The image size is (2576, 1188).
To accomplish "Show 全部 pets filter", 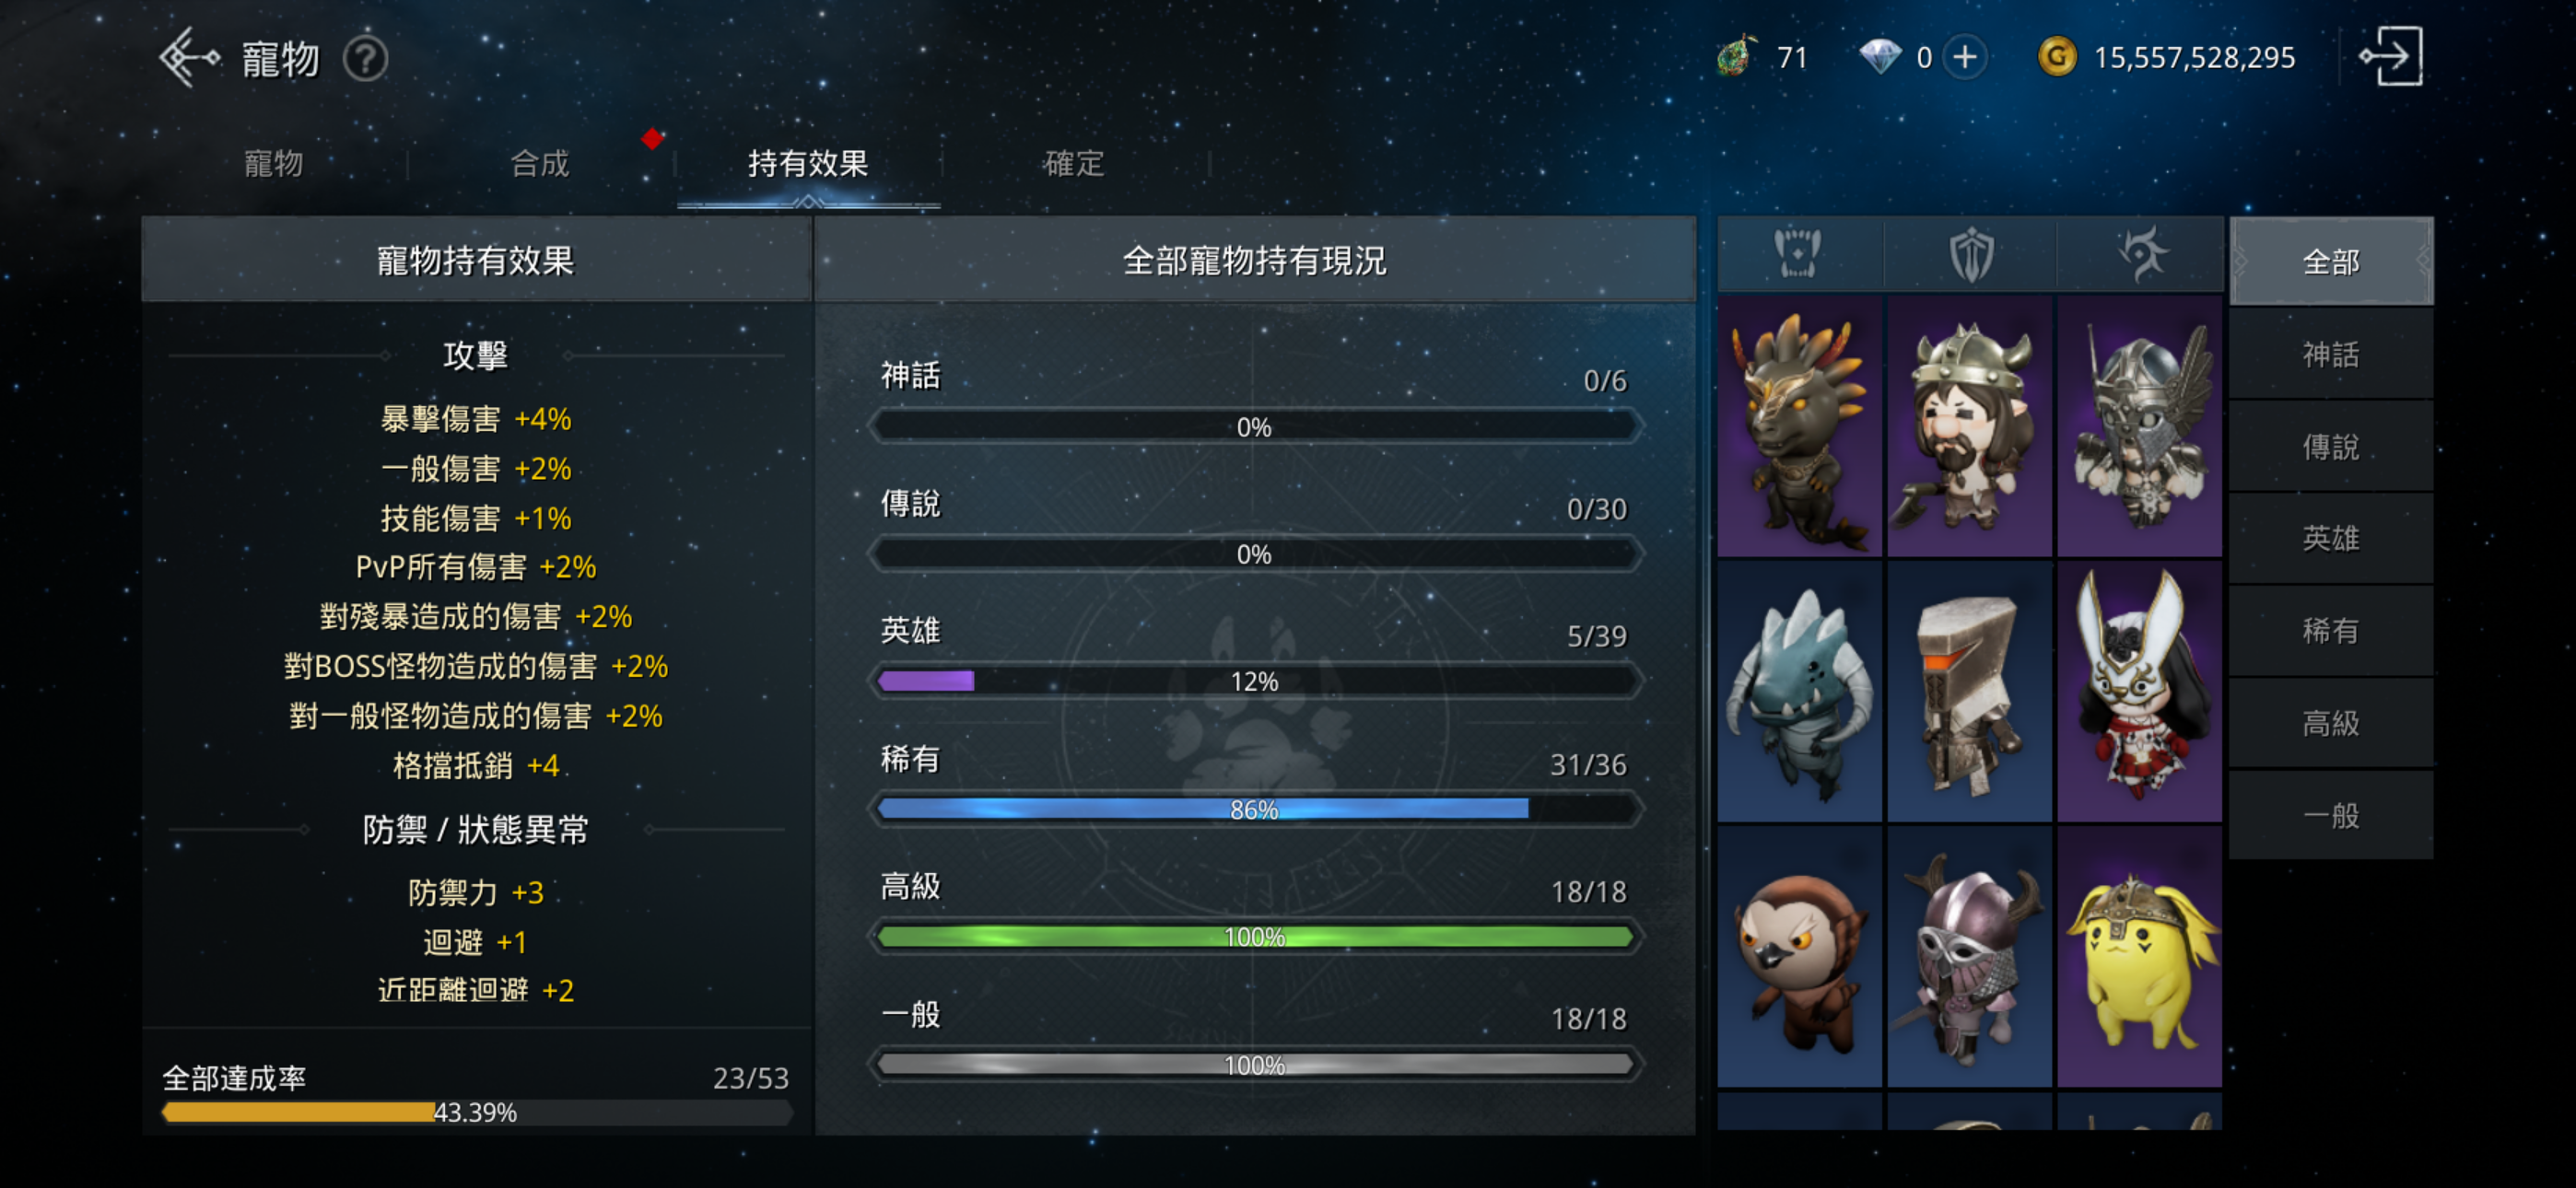I will [x=2331, y=261].
